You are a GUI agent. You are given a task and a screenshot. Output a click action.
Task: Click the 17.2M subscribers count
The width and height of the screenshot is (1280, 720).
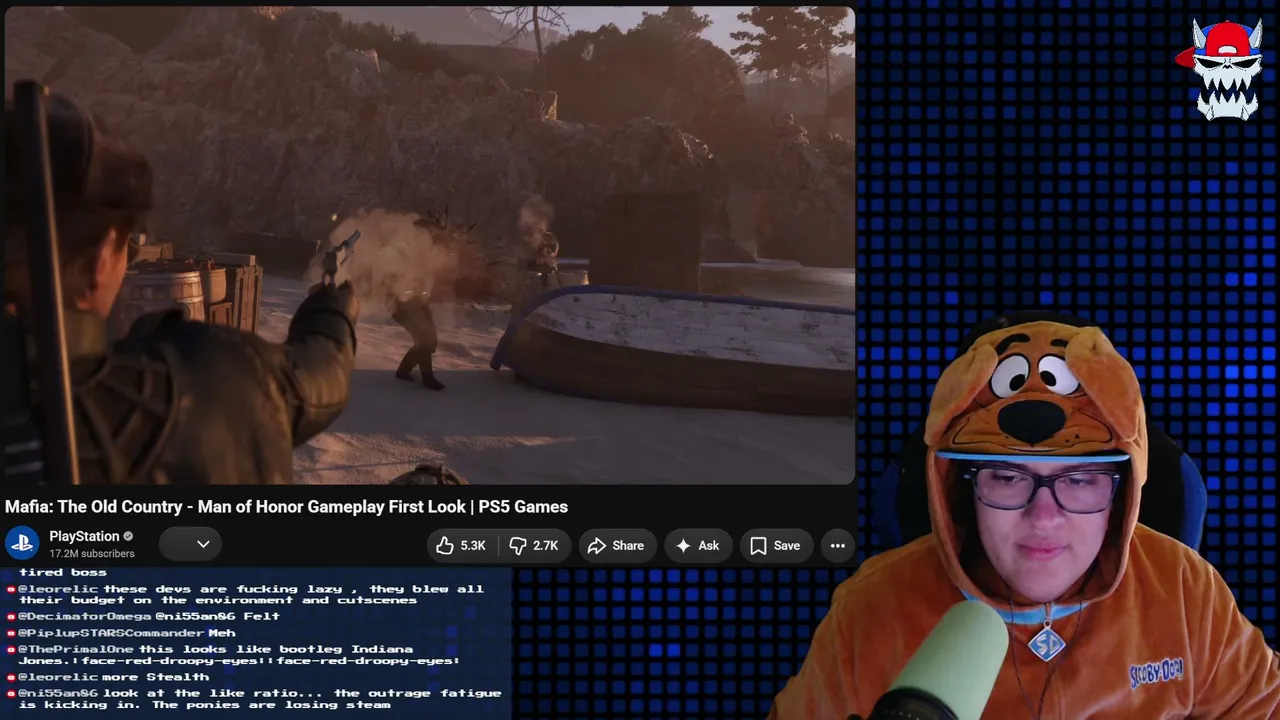pos(92,554)
